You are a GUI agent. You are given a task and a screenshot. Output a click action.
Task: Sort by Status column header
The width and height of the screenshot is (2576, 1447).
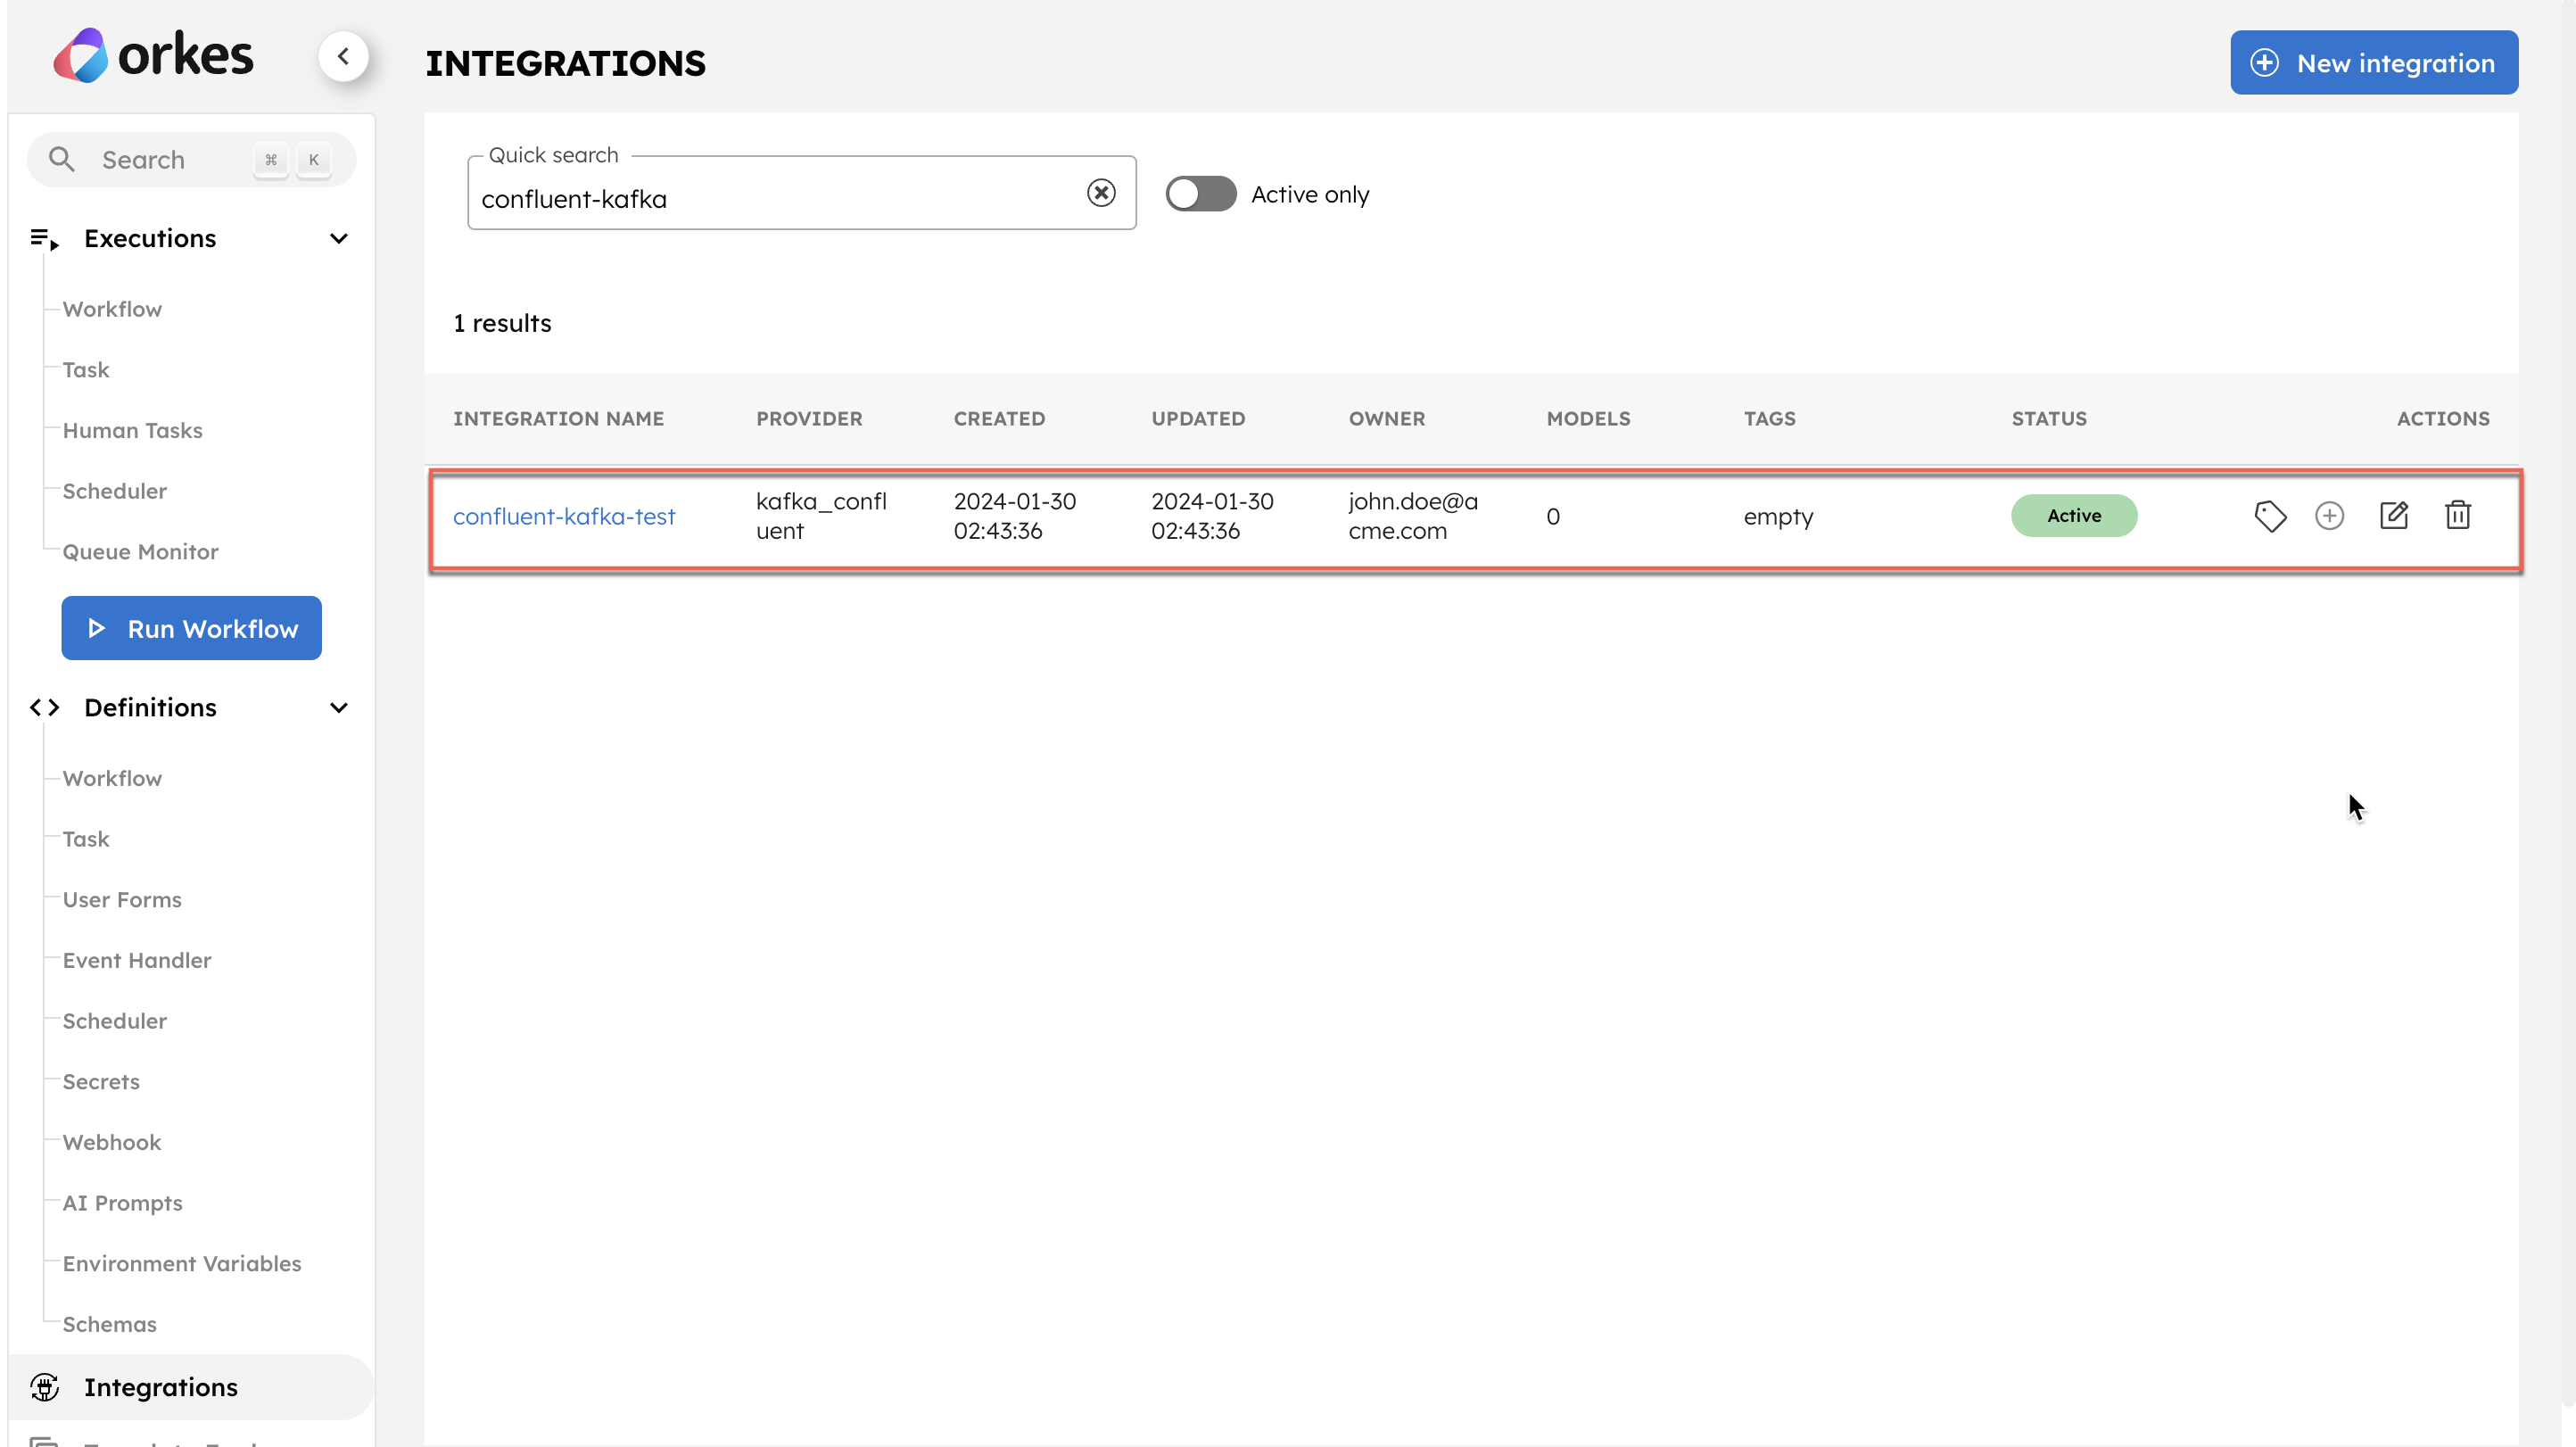pos(2049,418)
